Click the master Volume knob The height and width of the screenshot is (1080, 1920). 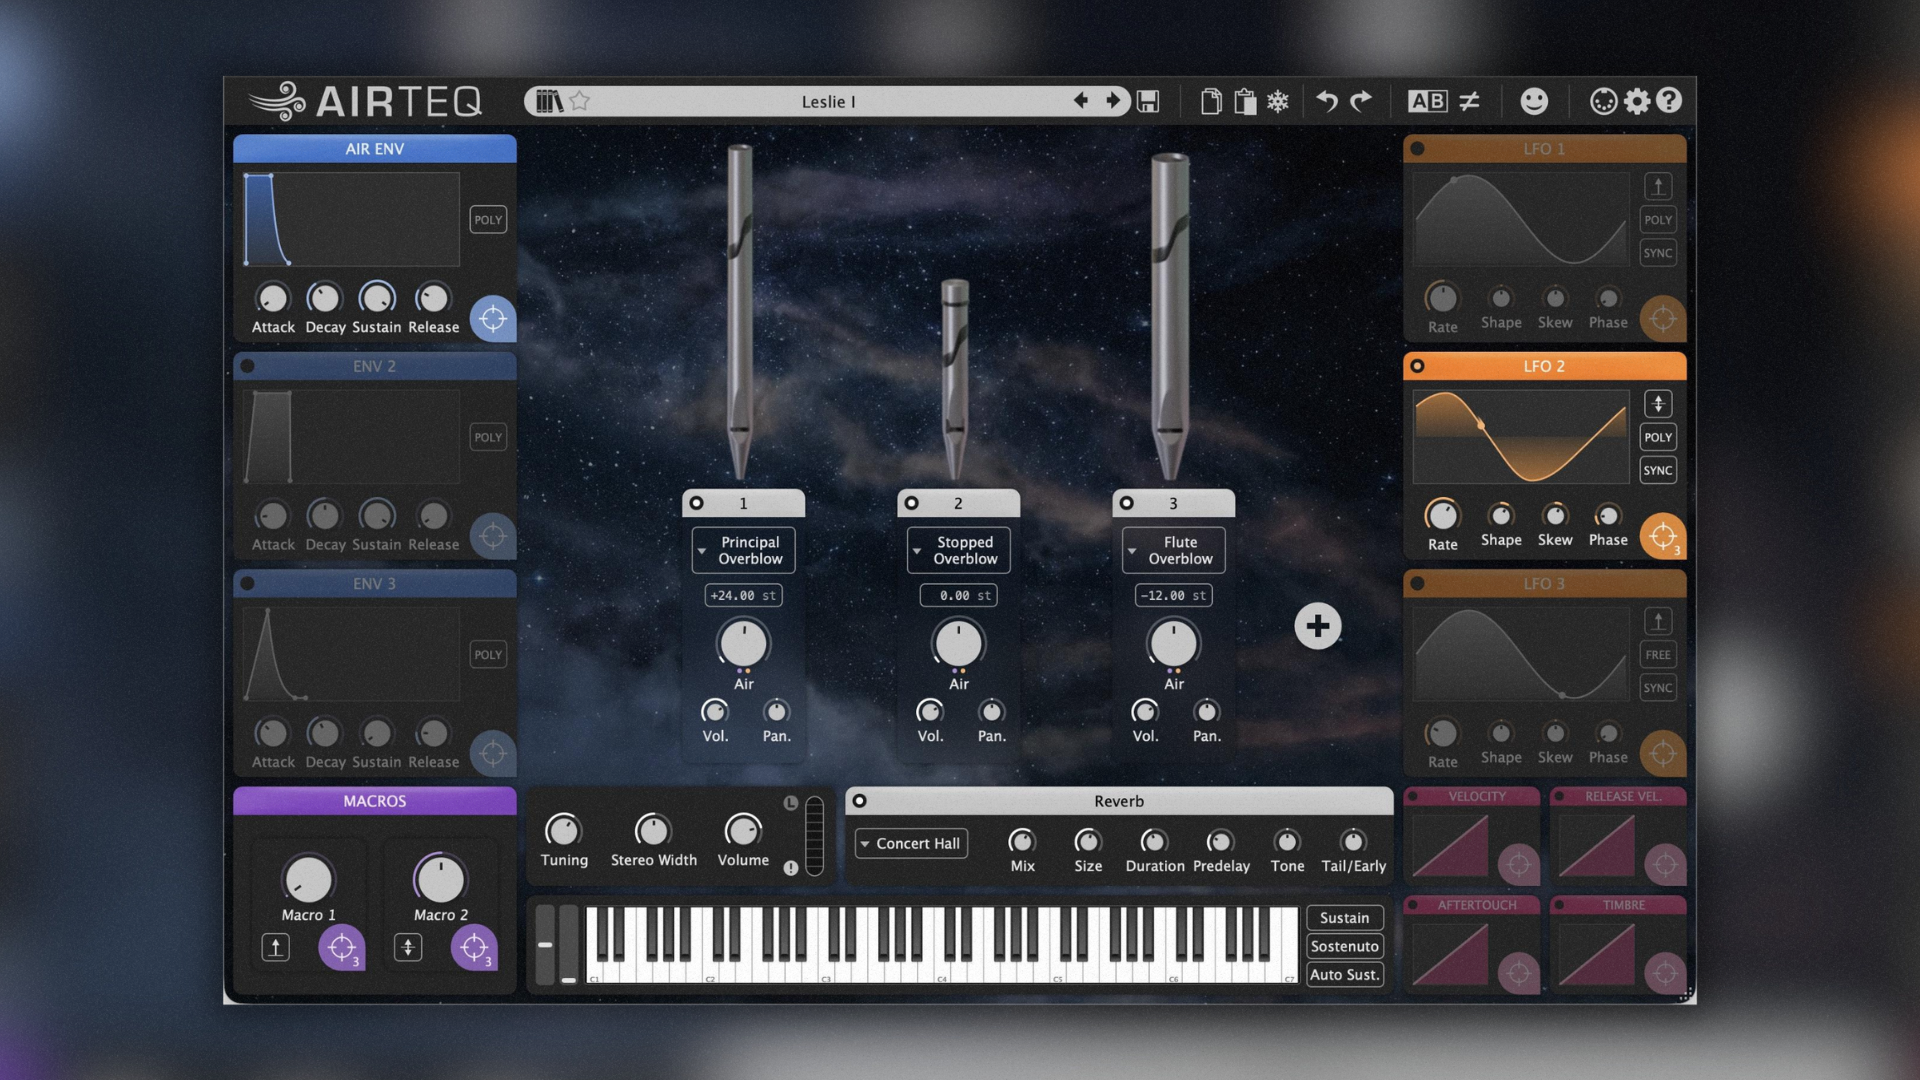[743, 830]
